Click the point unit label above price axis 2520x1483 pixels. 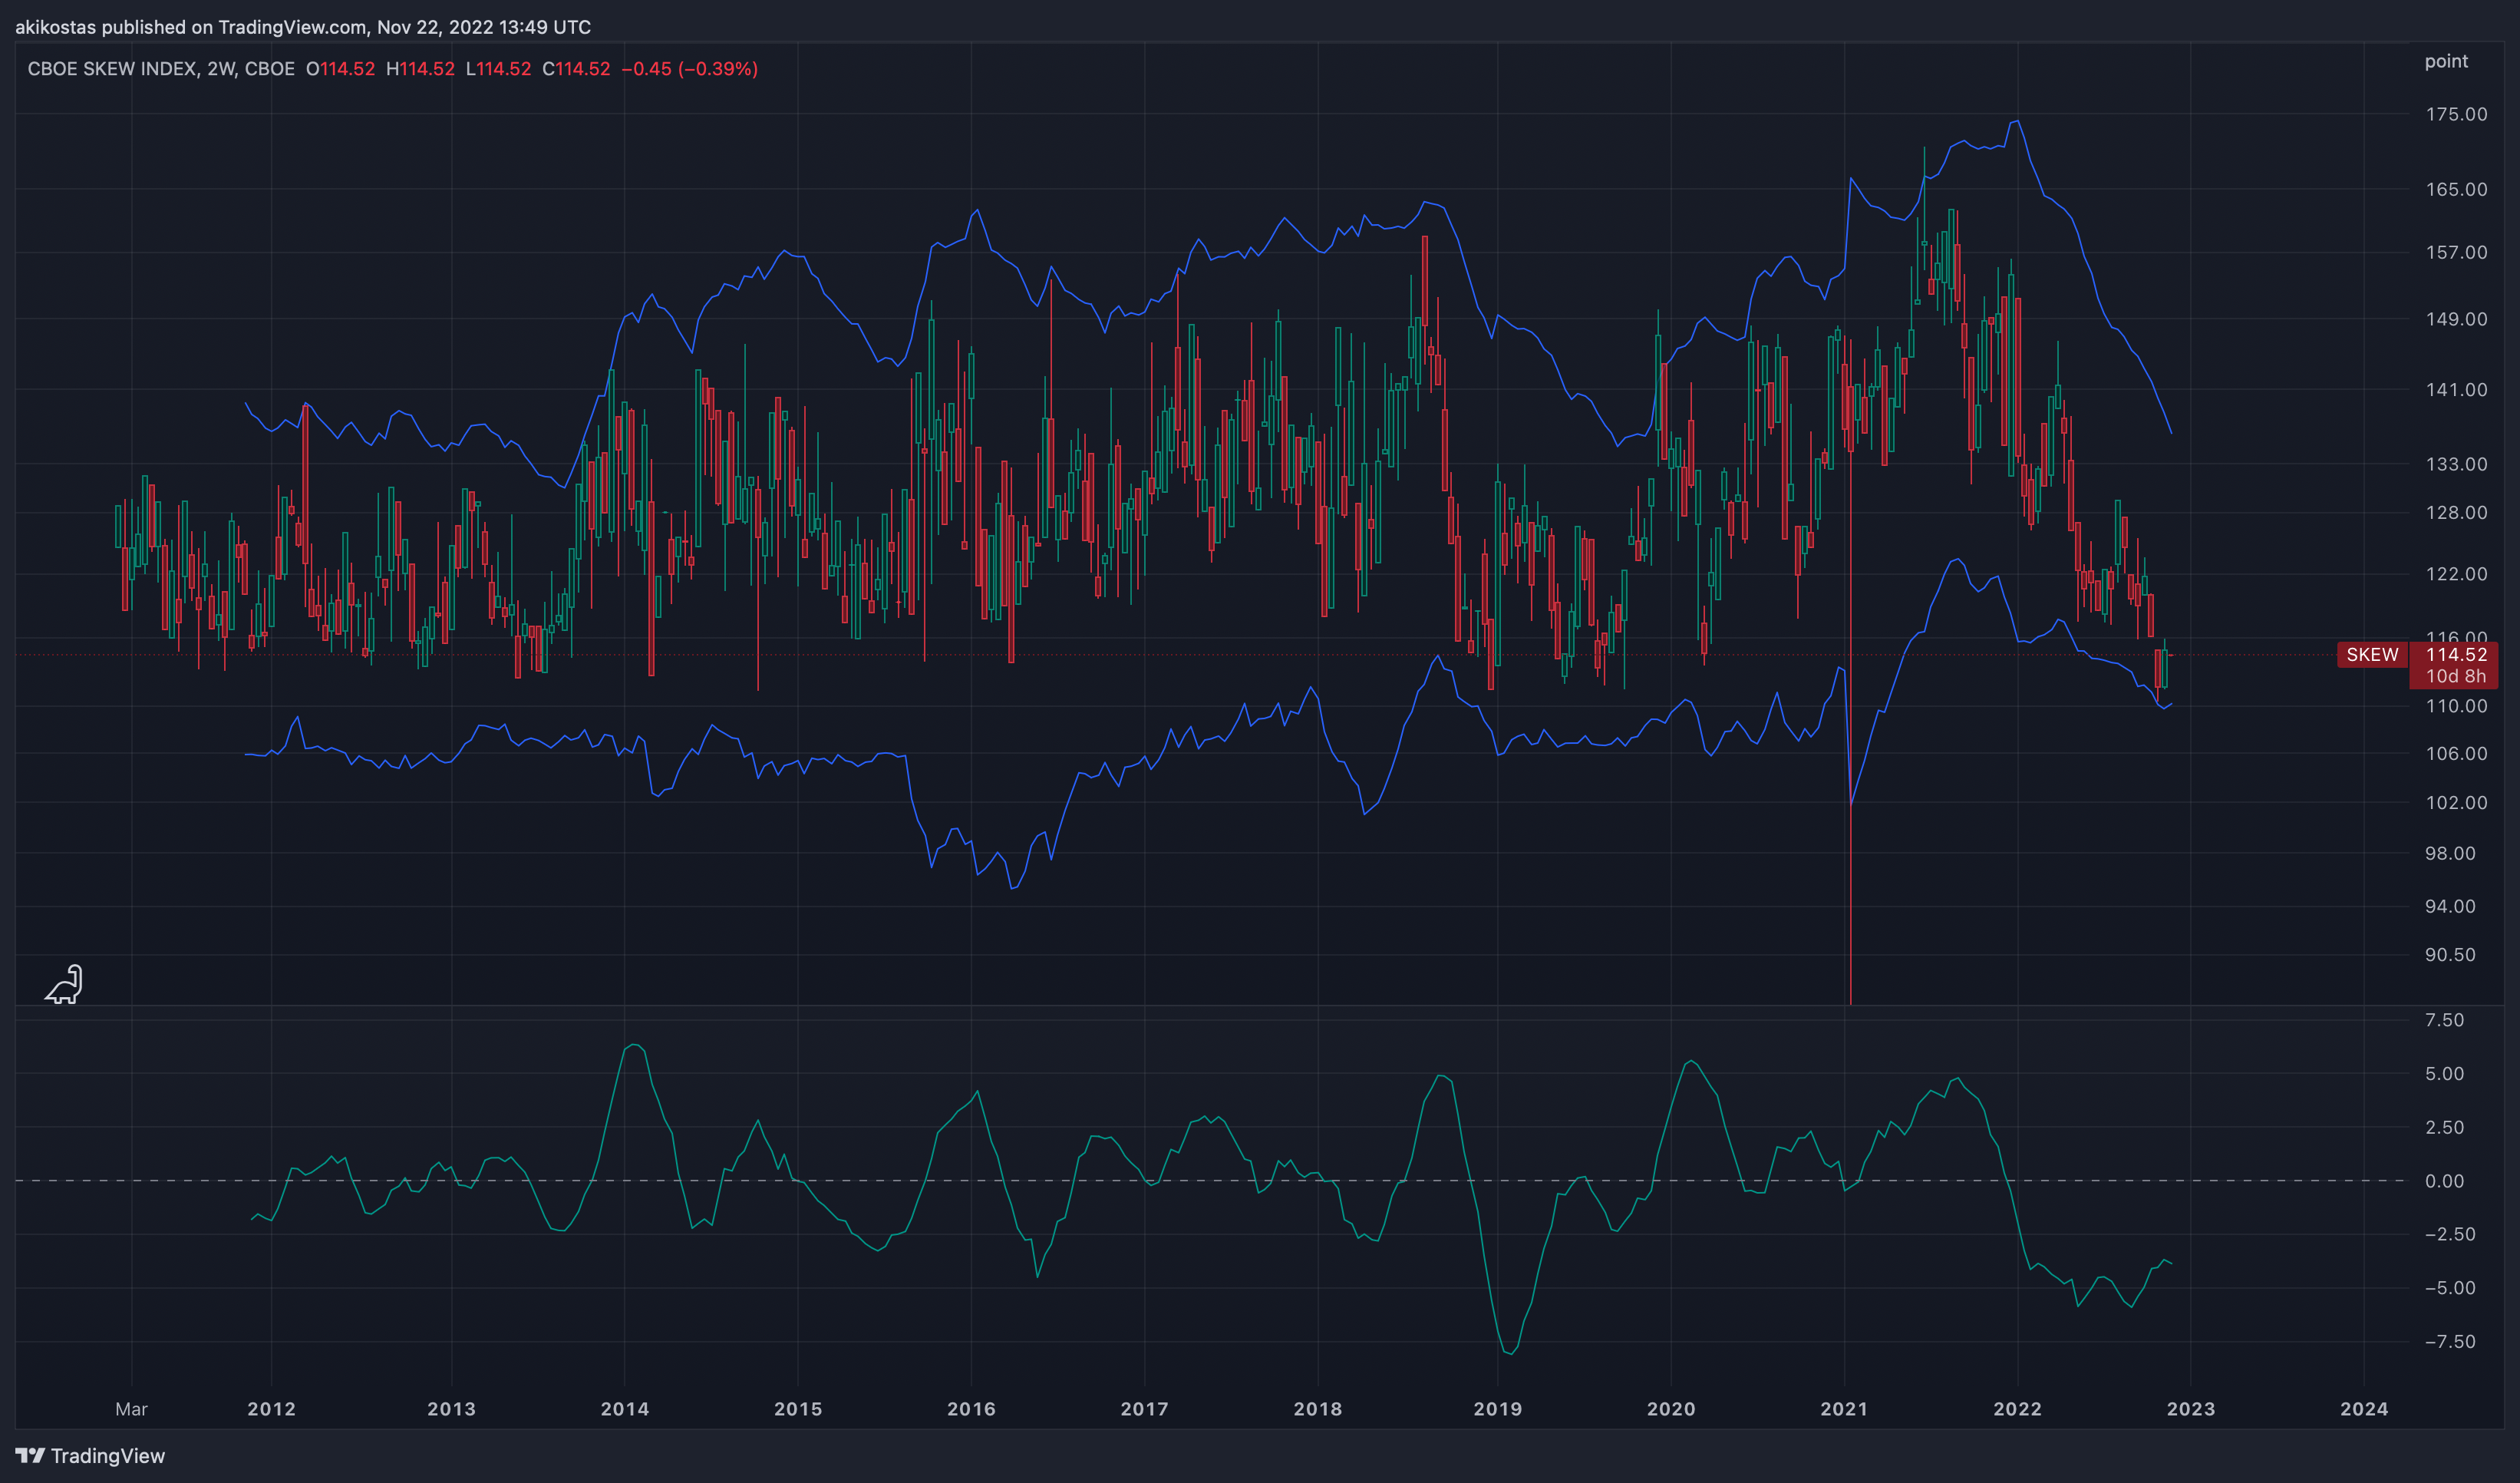[2446, 61]
